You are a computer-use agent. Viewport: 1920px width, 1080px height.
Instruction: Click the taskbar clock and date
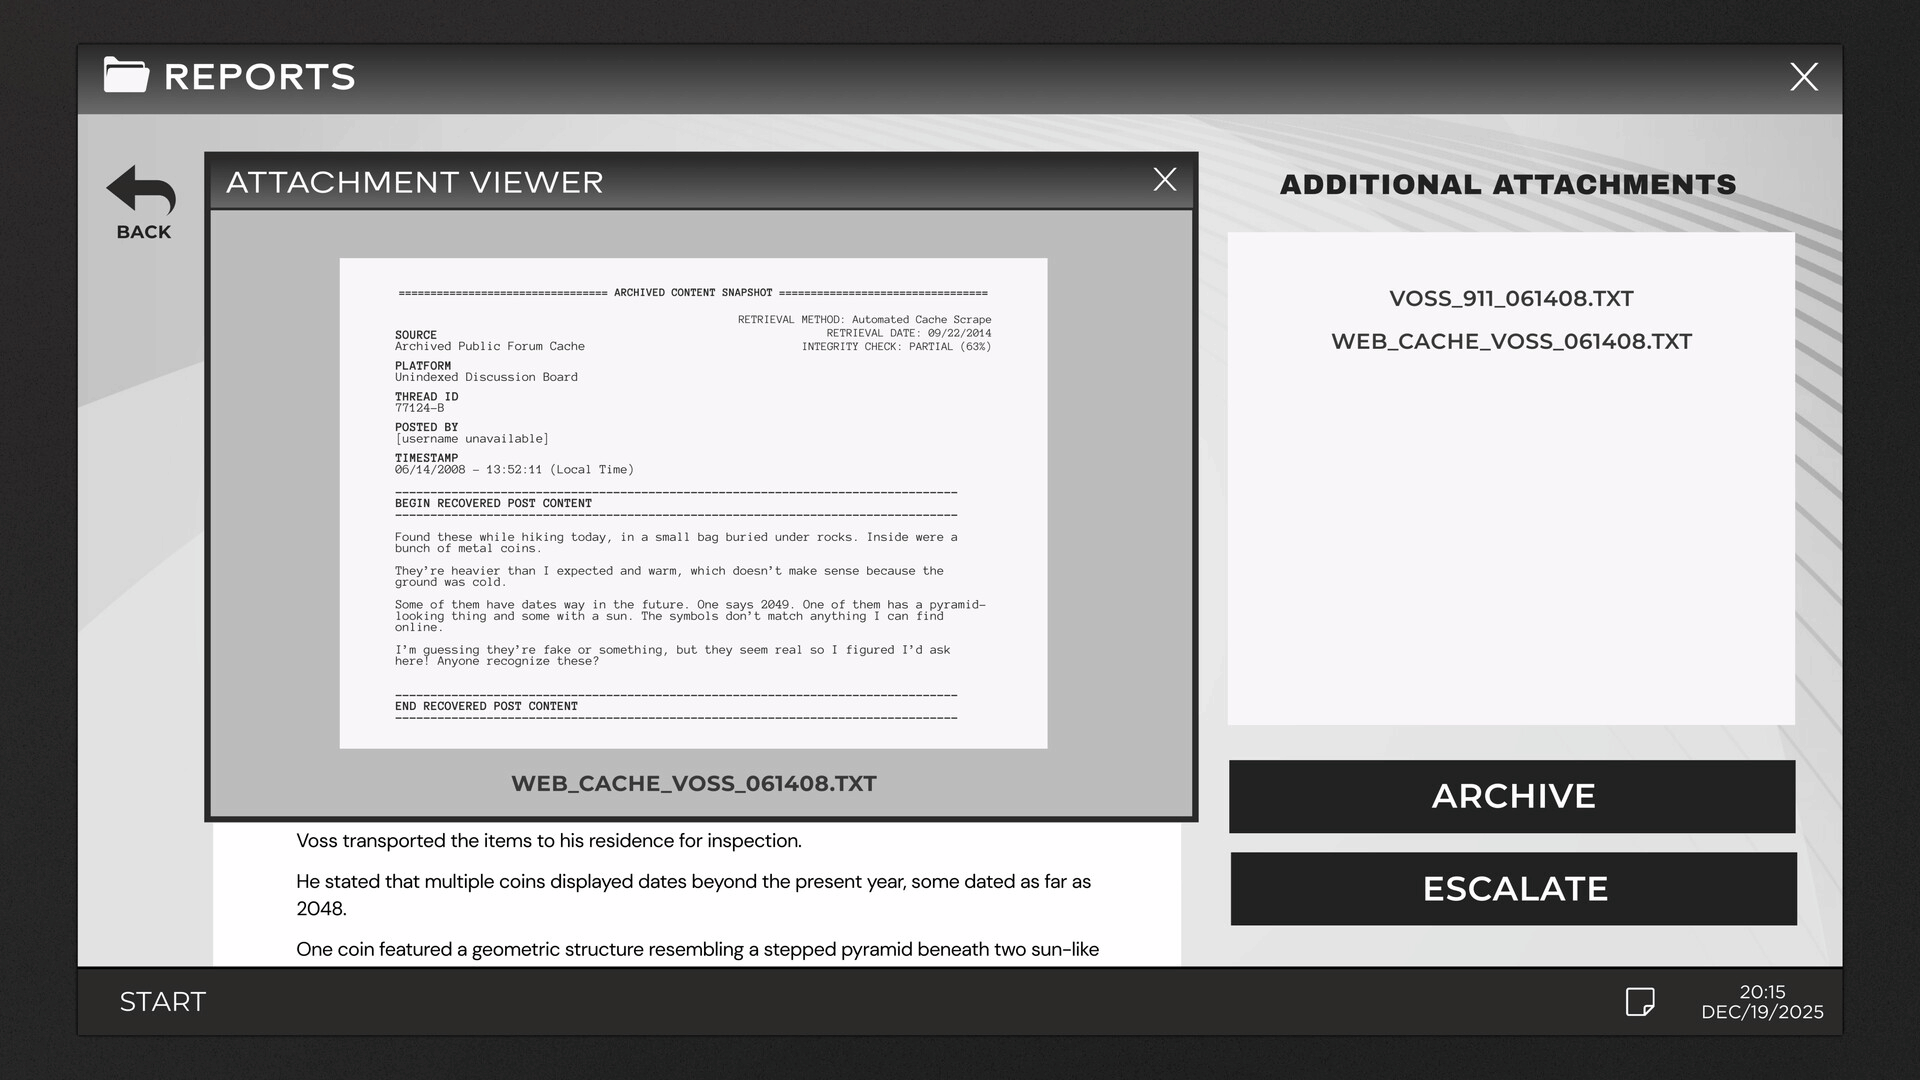click(x=1762, y=1001)
